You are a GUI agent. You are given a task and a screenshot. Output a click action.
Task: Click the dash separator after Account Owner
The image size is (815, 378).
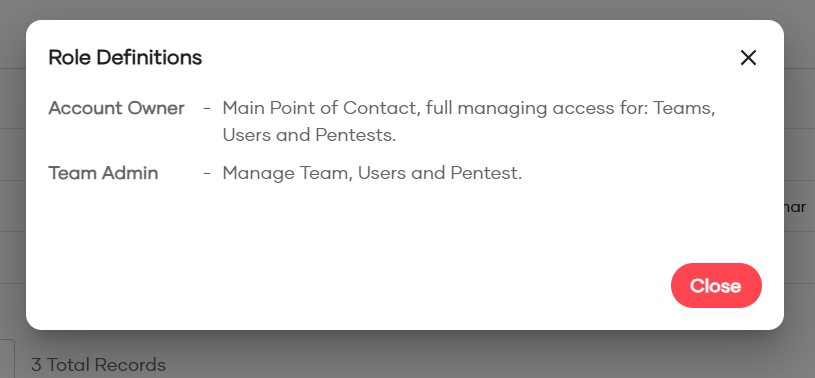pyautogui.click(x=207, y=109)
